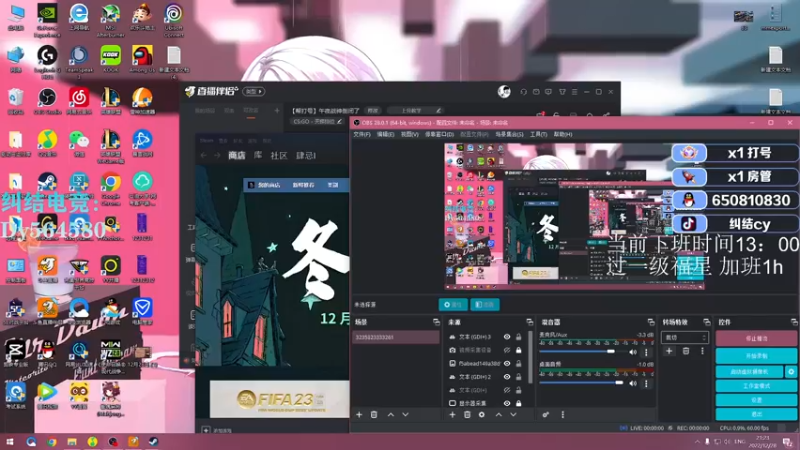Open source 属性 button above docks
800x450 pixels.
pyautogui.click(x=453, y=305)
